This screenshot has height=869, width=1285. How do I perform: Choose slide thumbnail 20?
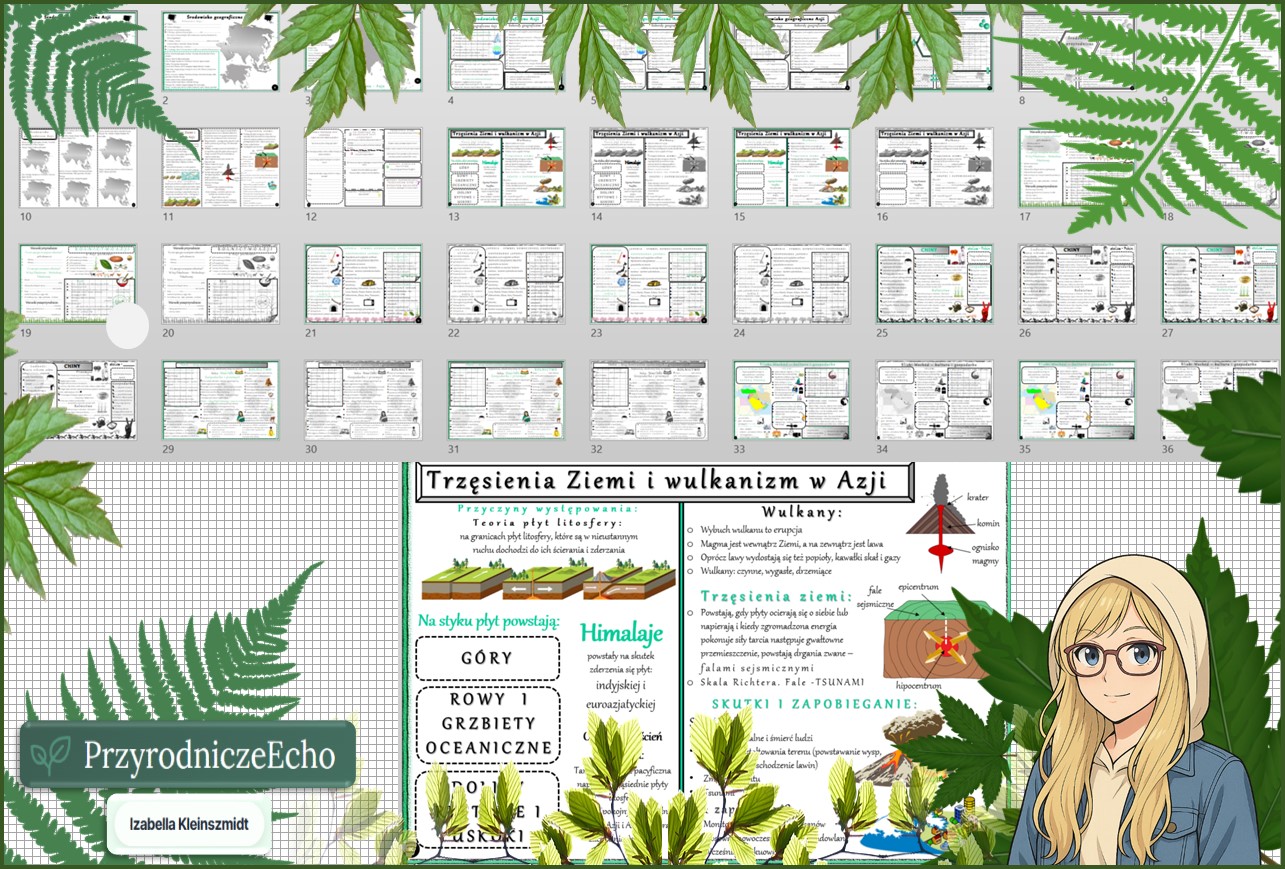click(x=220, y=284)
